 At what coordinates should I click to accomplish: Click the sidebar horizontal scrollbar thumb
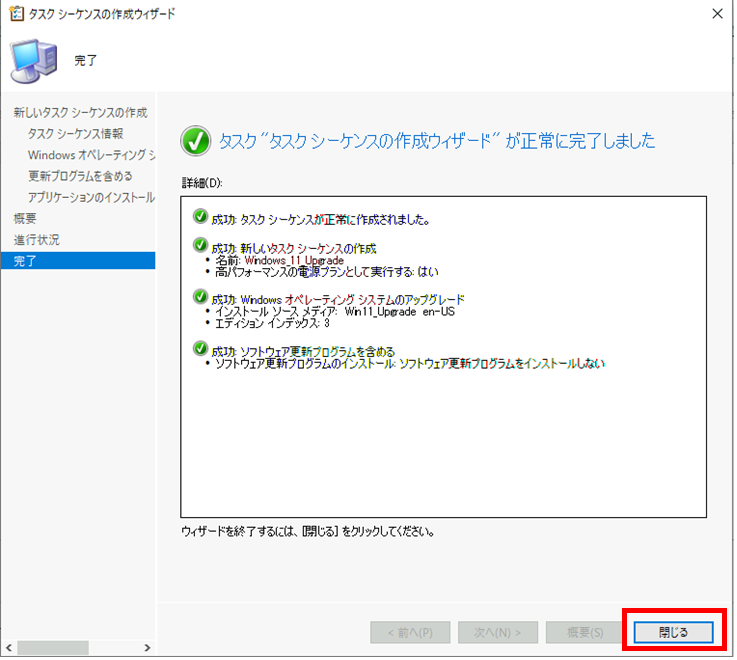pyautogui.click(x=53, y=647)
